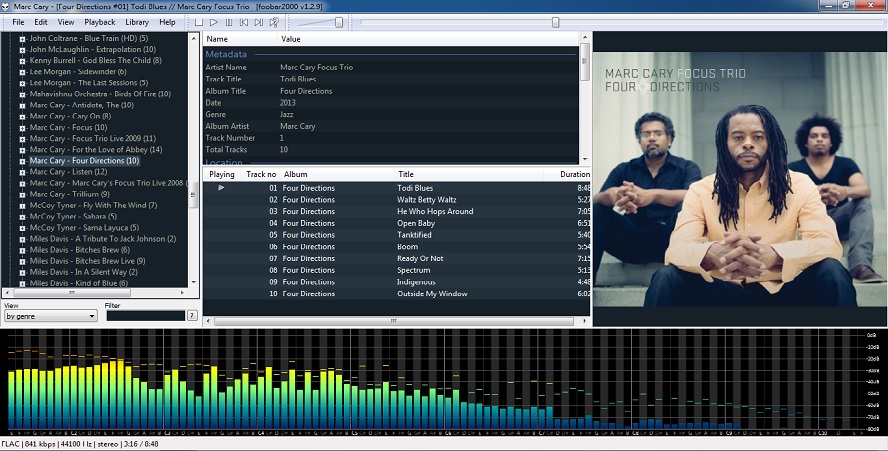This screenshot has height=451, width=888.
Task: Click the playing indicator arrow on track 01
Action: 221,188
